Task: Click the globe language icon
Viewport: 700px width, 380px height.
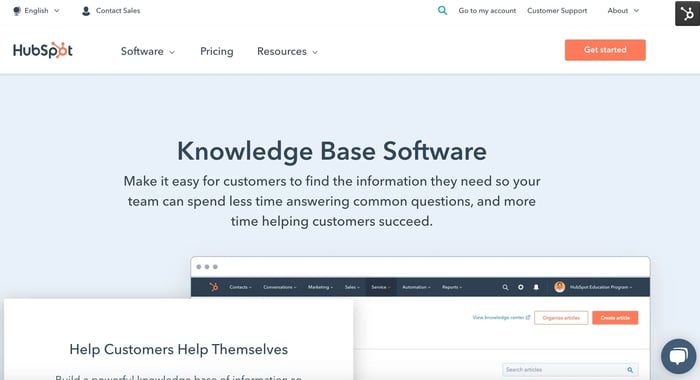Action: point(17,11)
